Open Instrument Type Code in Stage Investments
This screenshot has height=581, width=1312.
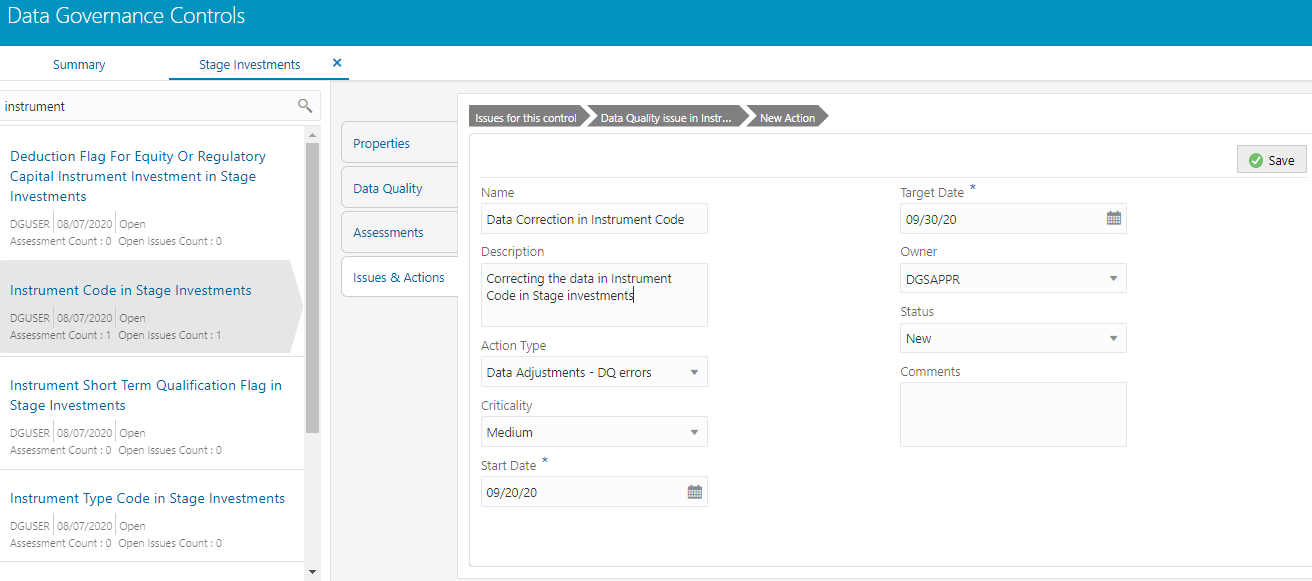[x=147, y=498]
